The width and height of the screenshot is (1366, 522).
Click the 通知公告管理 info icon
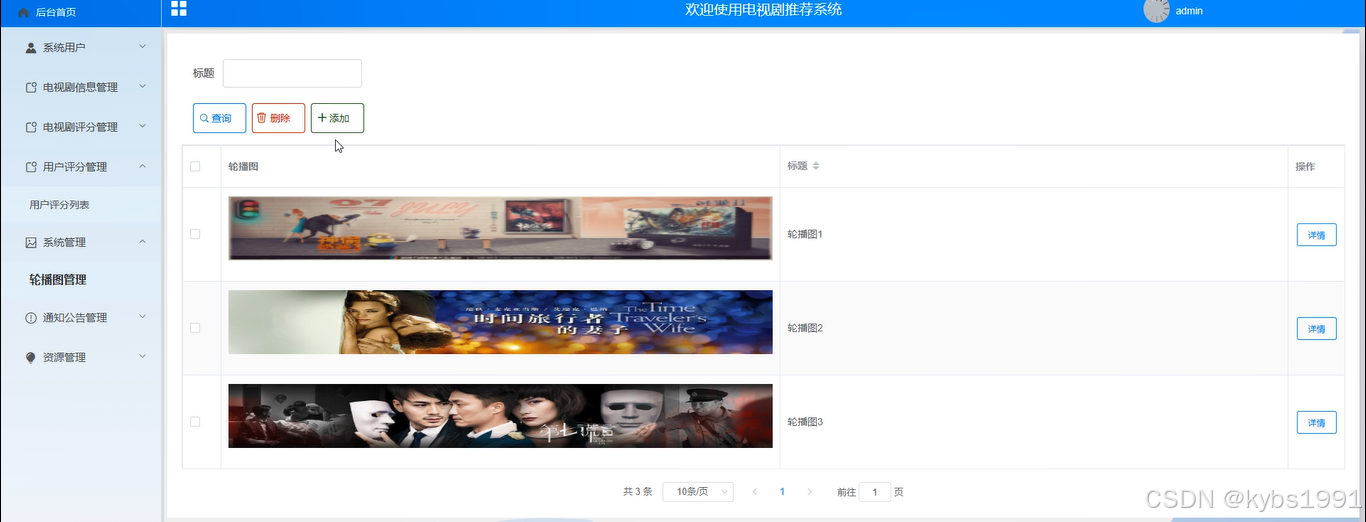[31, 317]
